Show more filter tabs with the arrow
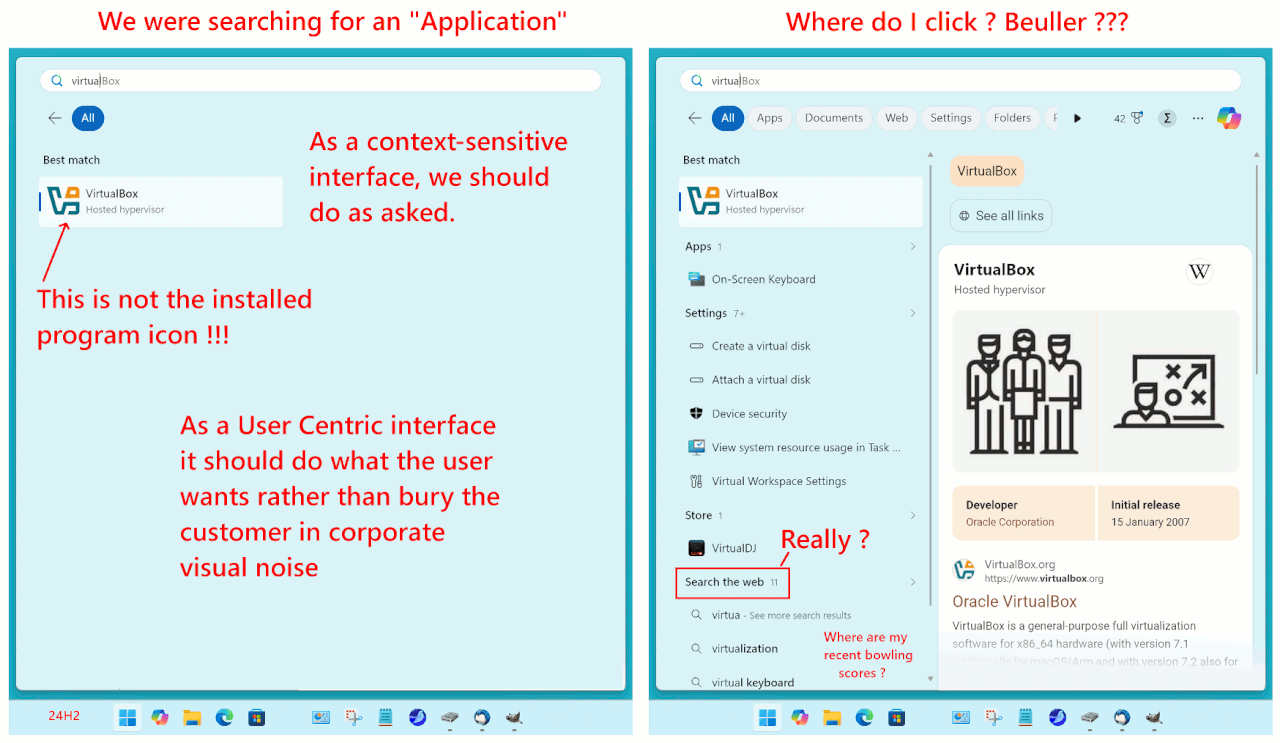Screen dimensions: 1280x743 [1077, 118]
